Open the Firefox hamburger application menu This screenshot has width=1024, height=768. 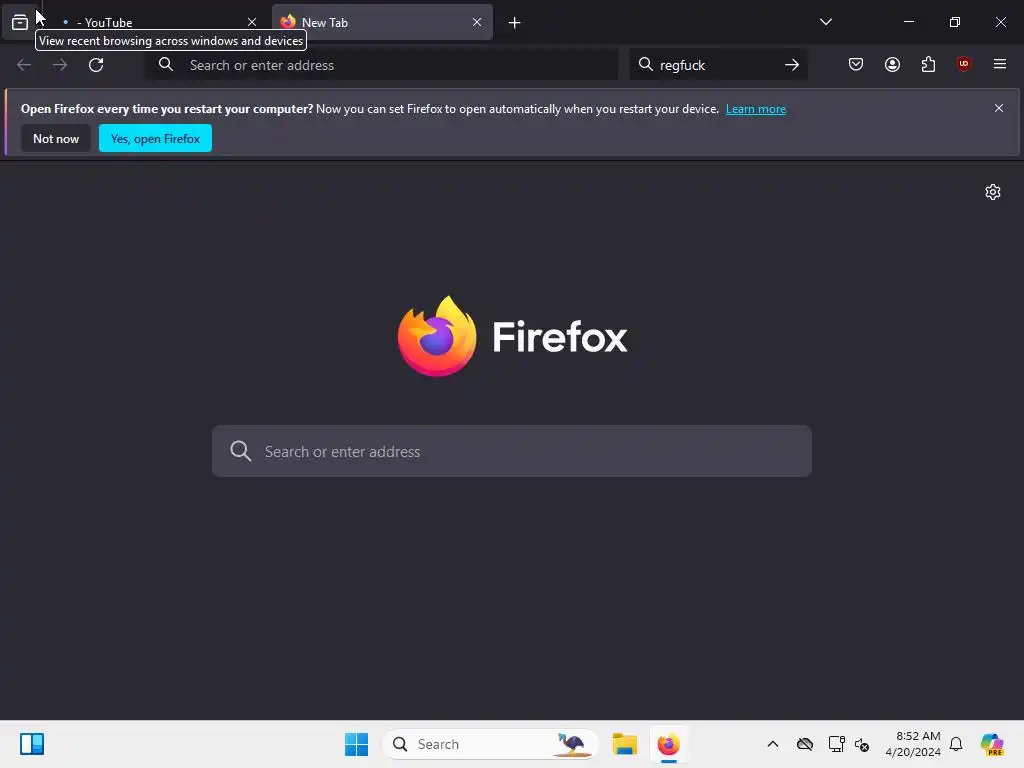(1000, 64)
